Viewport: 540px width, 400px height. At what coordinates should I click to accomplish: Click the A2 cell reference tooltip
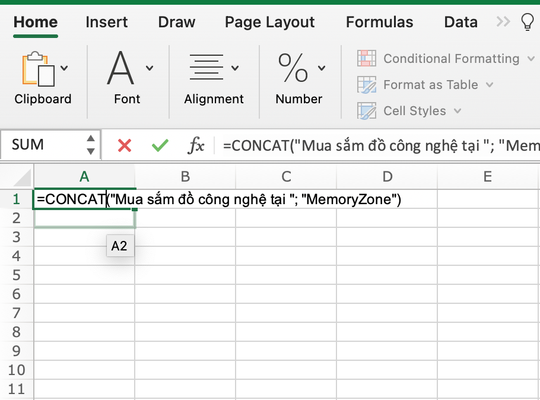119,246
